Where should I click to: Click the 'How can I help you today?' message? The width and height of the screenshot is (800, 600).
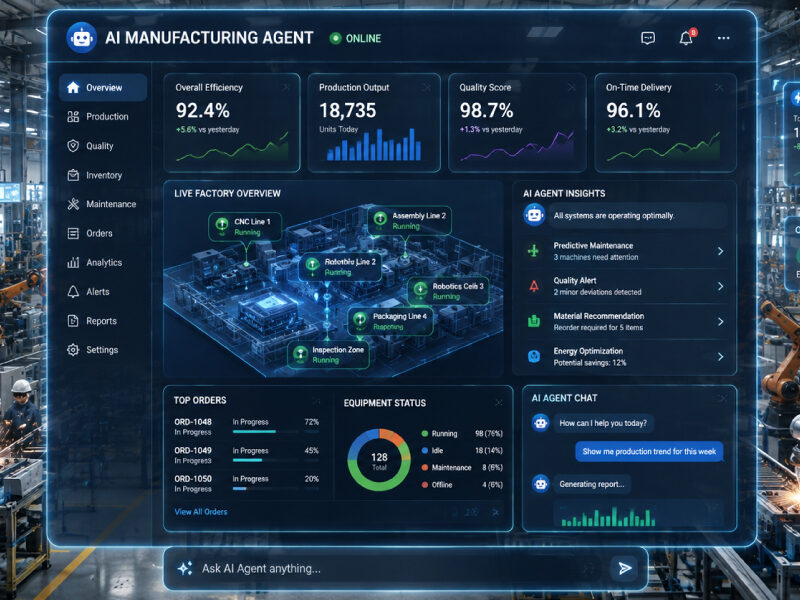click(603, 423)
